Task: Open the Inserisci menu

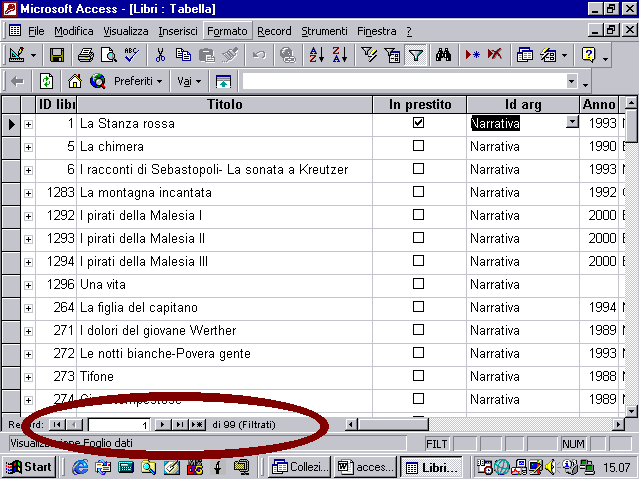Action: pyautogui.click(x=178, y=31)
